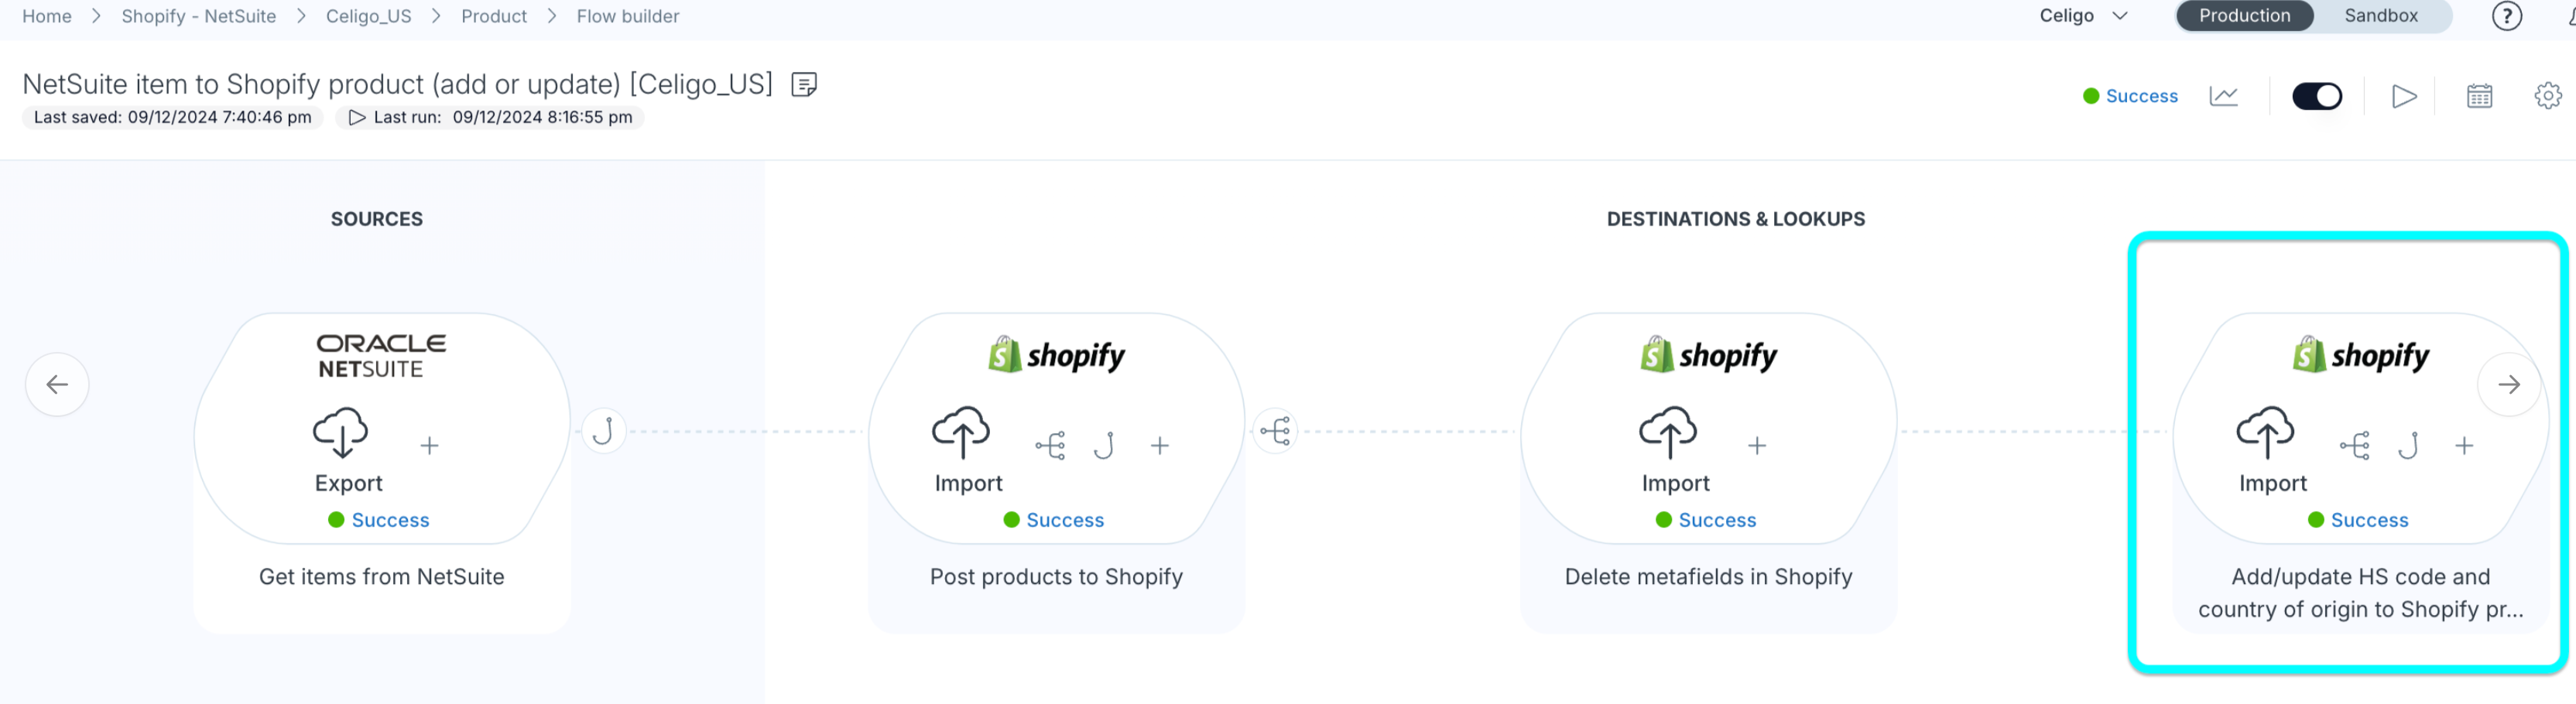Image resolution: width=2576 pixels, height=704 pixels.
Task: Click Shopify logo in Add/update HS code bubble
Action: [2360, 355]
